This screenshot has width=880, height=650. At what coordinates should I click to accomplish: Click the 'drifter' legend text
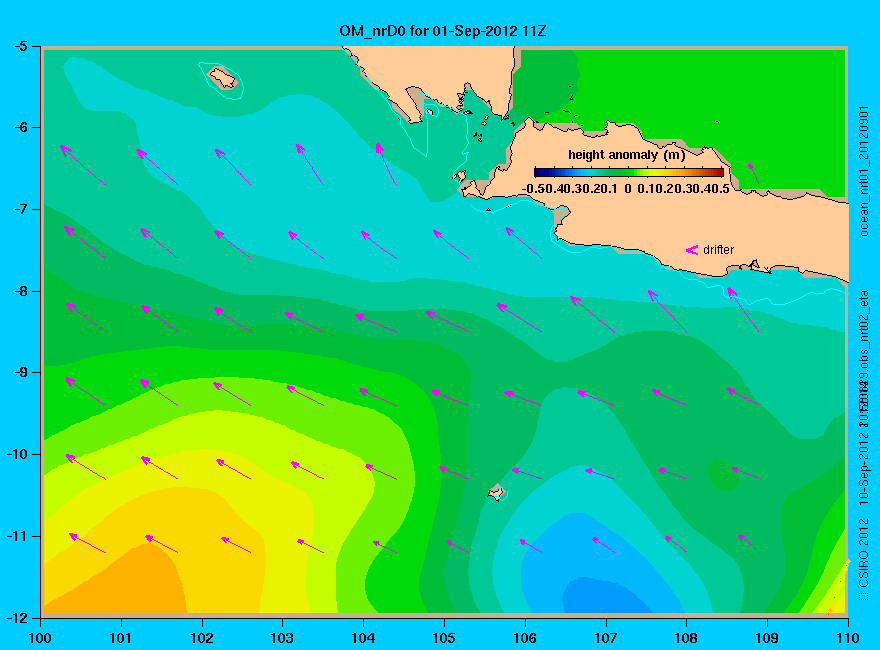coord(718,250)
